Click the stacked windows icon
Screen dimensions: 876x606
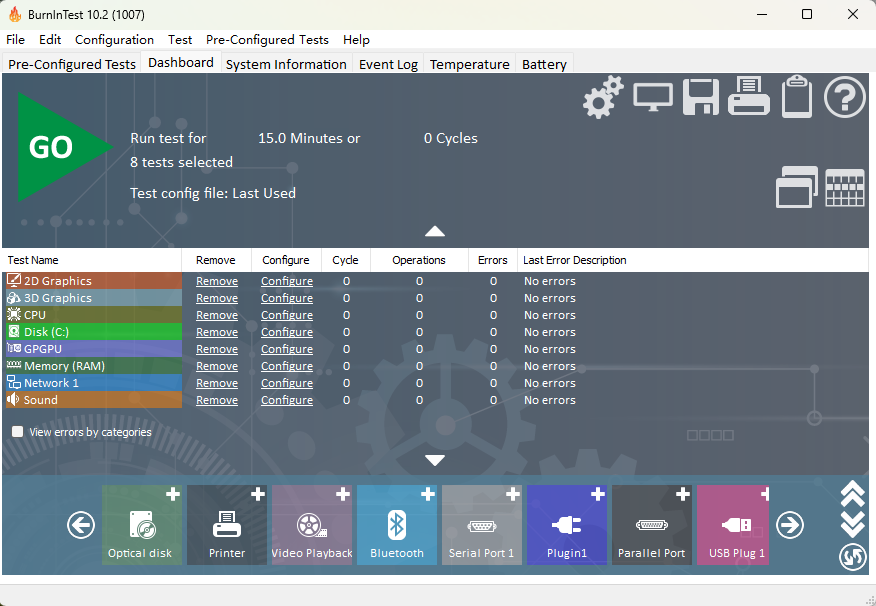tap(797, 187)
